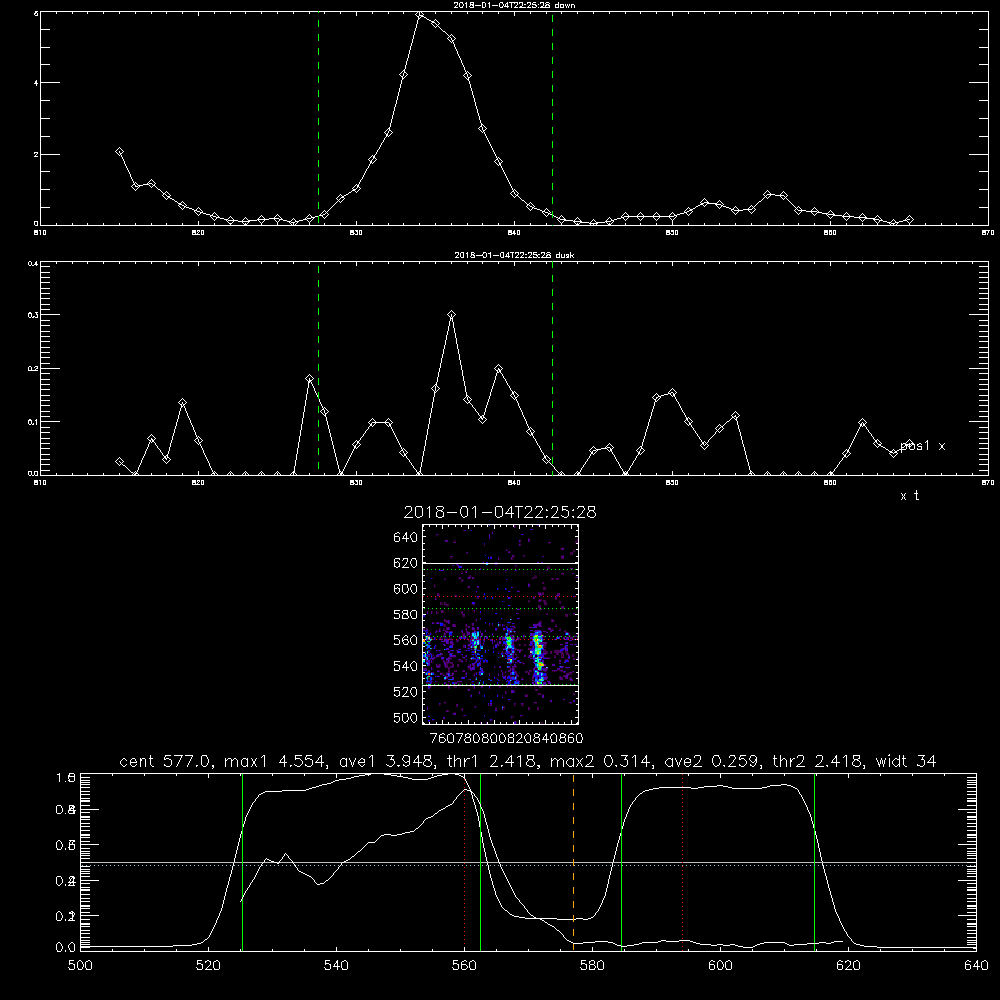Click '840' tick label on dawn plot x-axis
The height and width of the screenshot is (1000, 1000).
[x=514, y=233]
